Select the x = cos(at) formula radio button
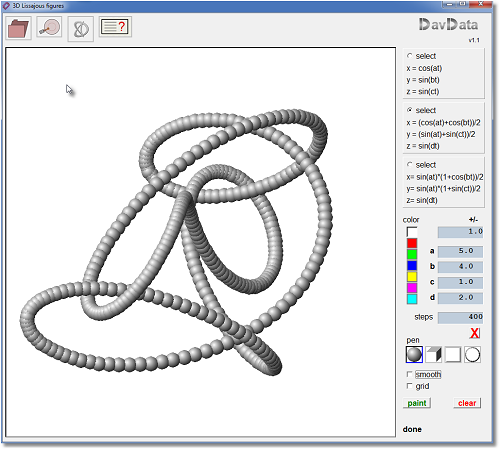Screen dimensions: 500x450 pyautogui.click(x=410, y=56)
